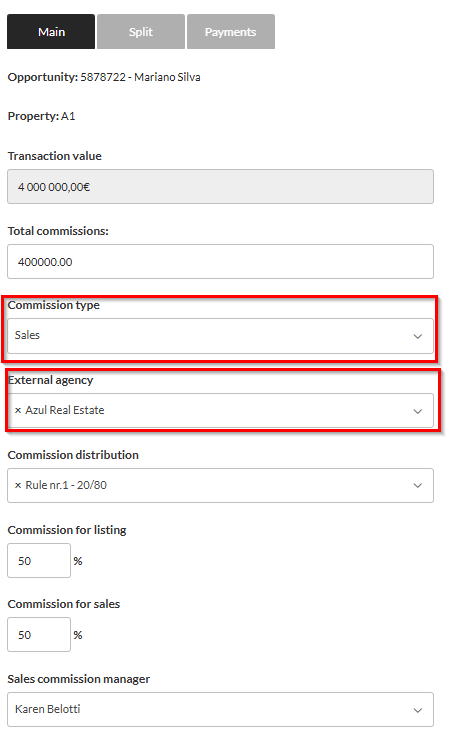Expand Commission type chevron arrow
Image resolution: width=455 pixels, height=746 pixels.
coord(417,336)
